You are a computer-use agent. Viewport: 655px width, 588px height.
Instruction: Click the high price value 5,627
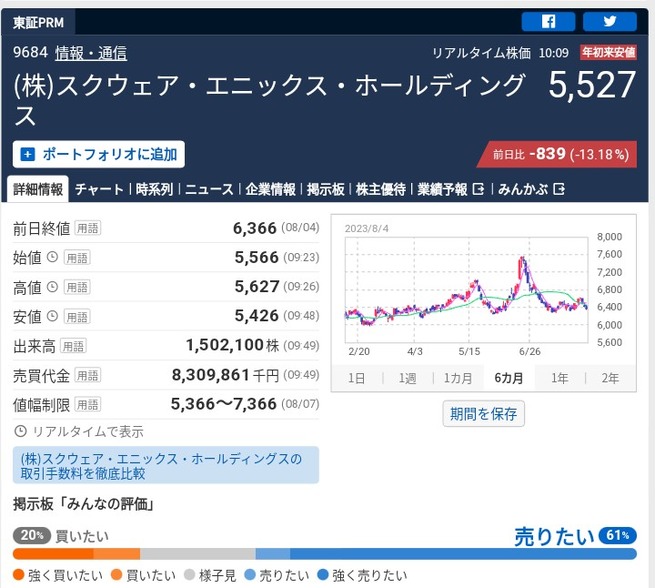256,286
